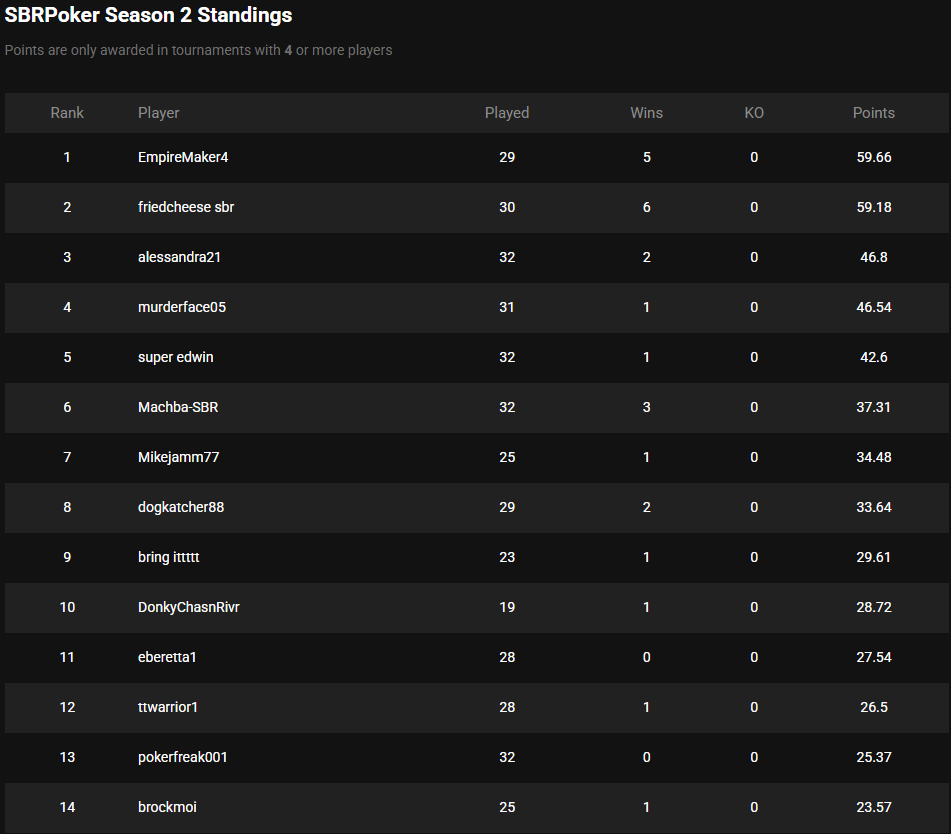Click the Played column header
The image size is (951, 834).
pyautogui.click(x=507, y=113)
